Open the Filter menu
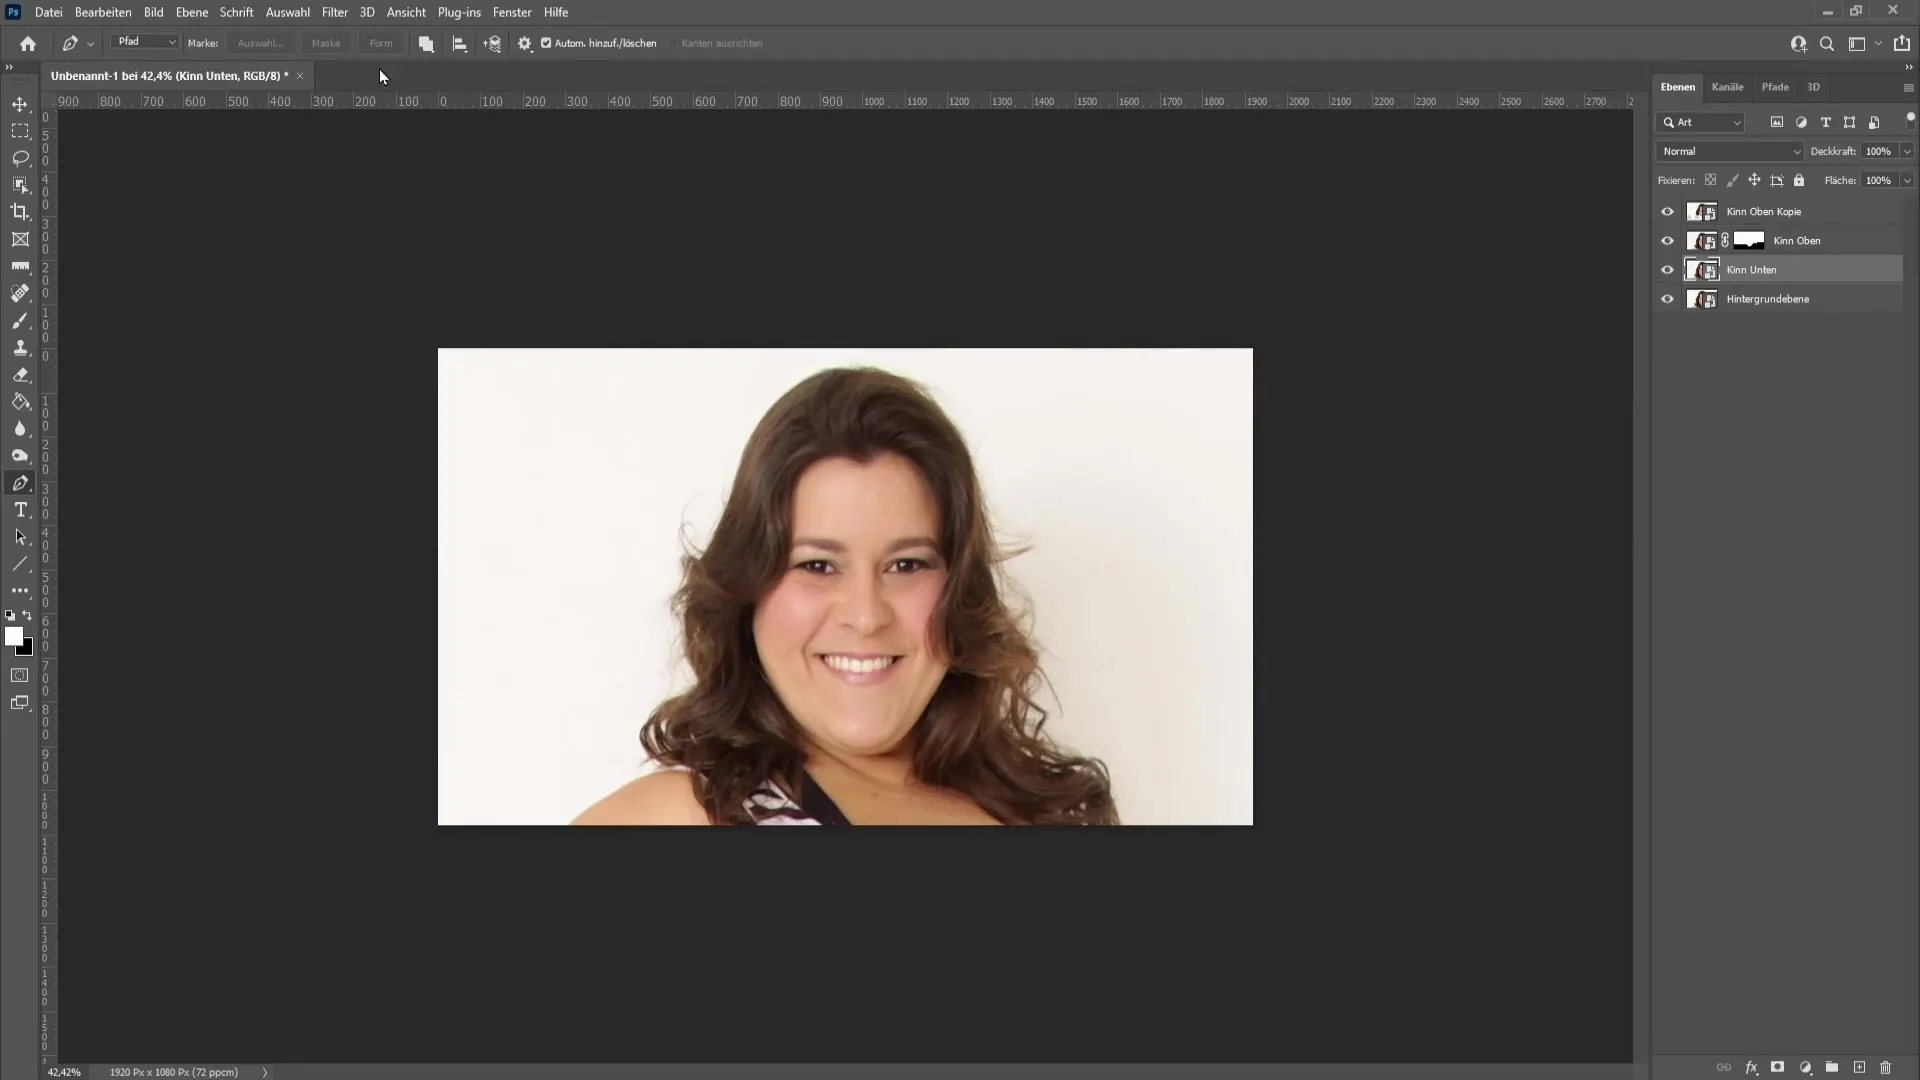The height and width of the screenshot is (1080, 1920). tap(334, 12)
